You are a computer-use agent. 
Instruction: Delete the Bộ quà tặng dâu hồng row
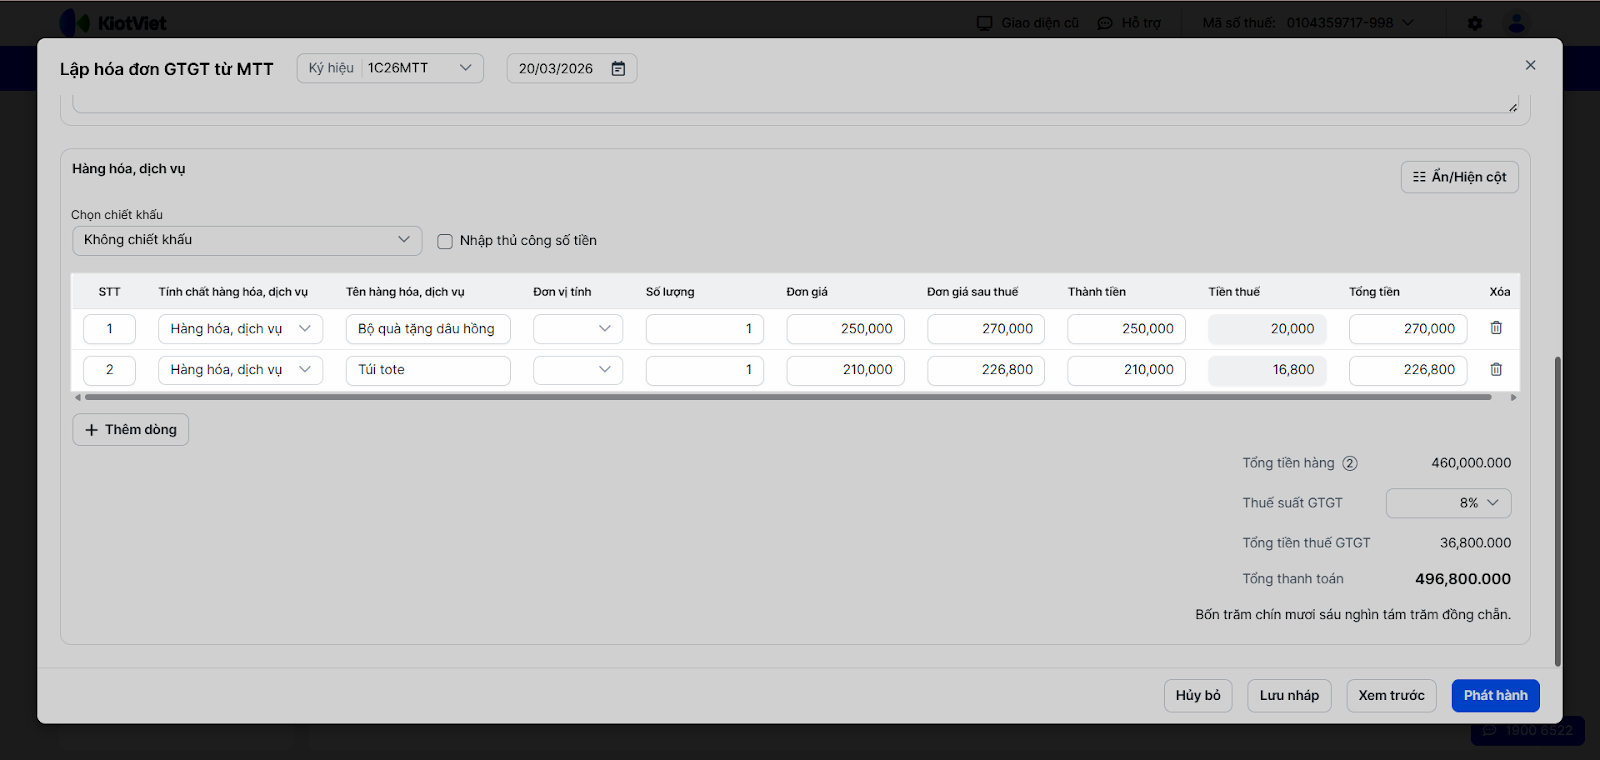coord(1496,328)
